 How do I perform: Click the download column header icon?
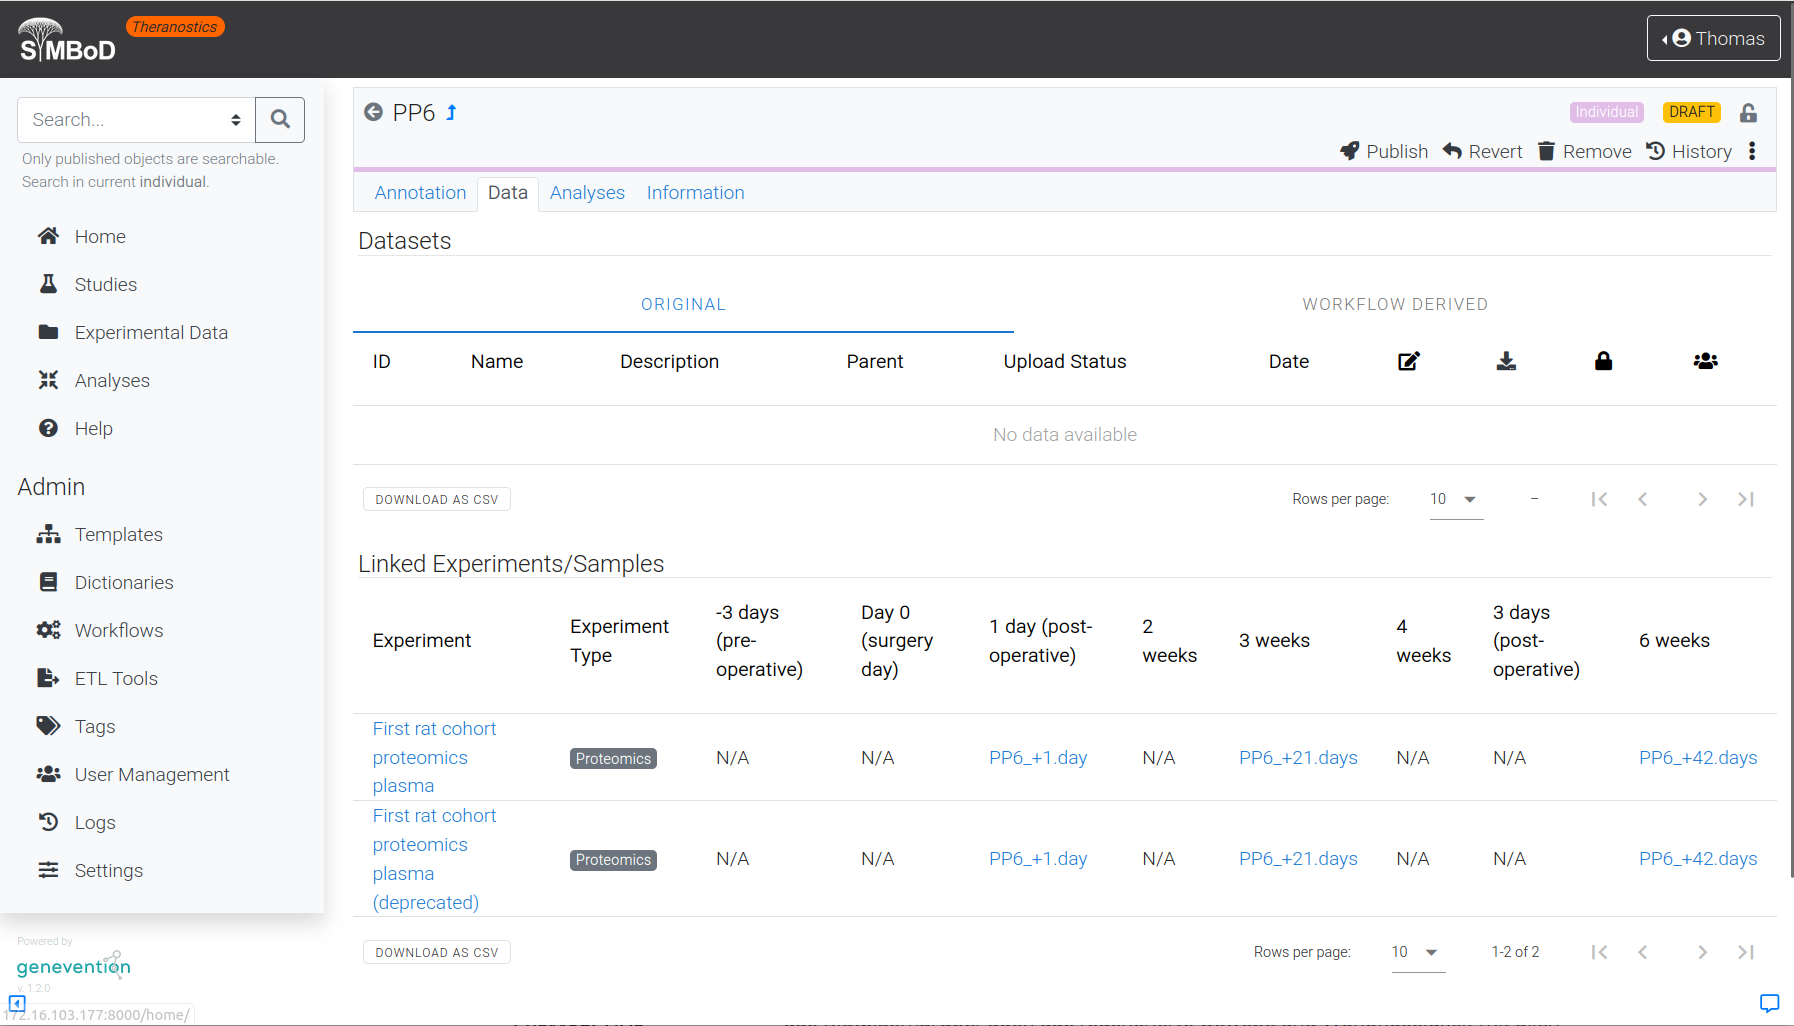coord(1506,361)
